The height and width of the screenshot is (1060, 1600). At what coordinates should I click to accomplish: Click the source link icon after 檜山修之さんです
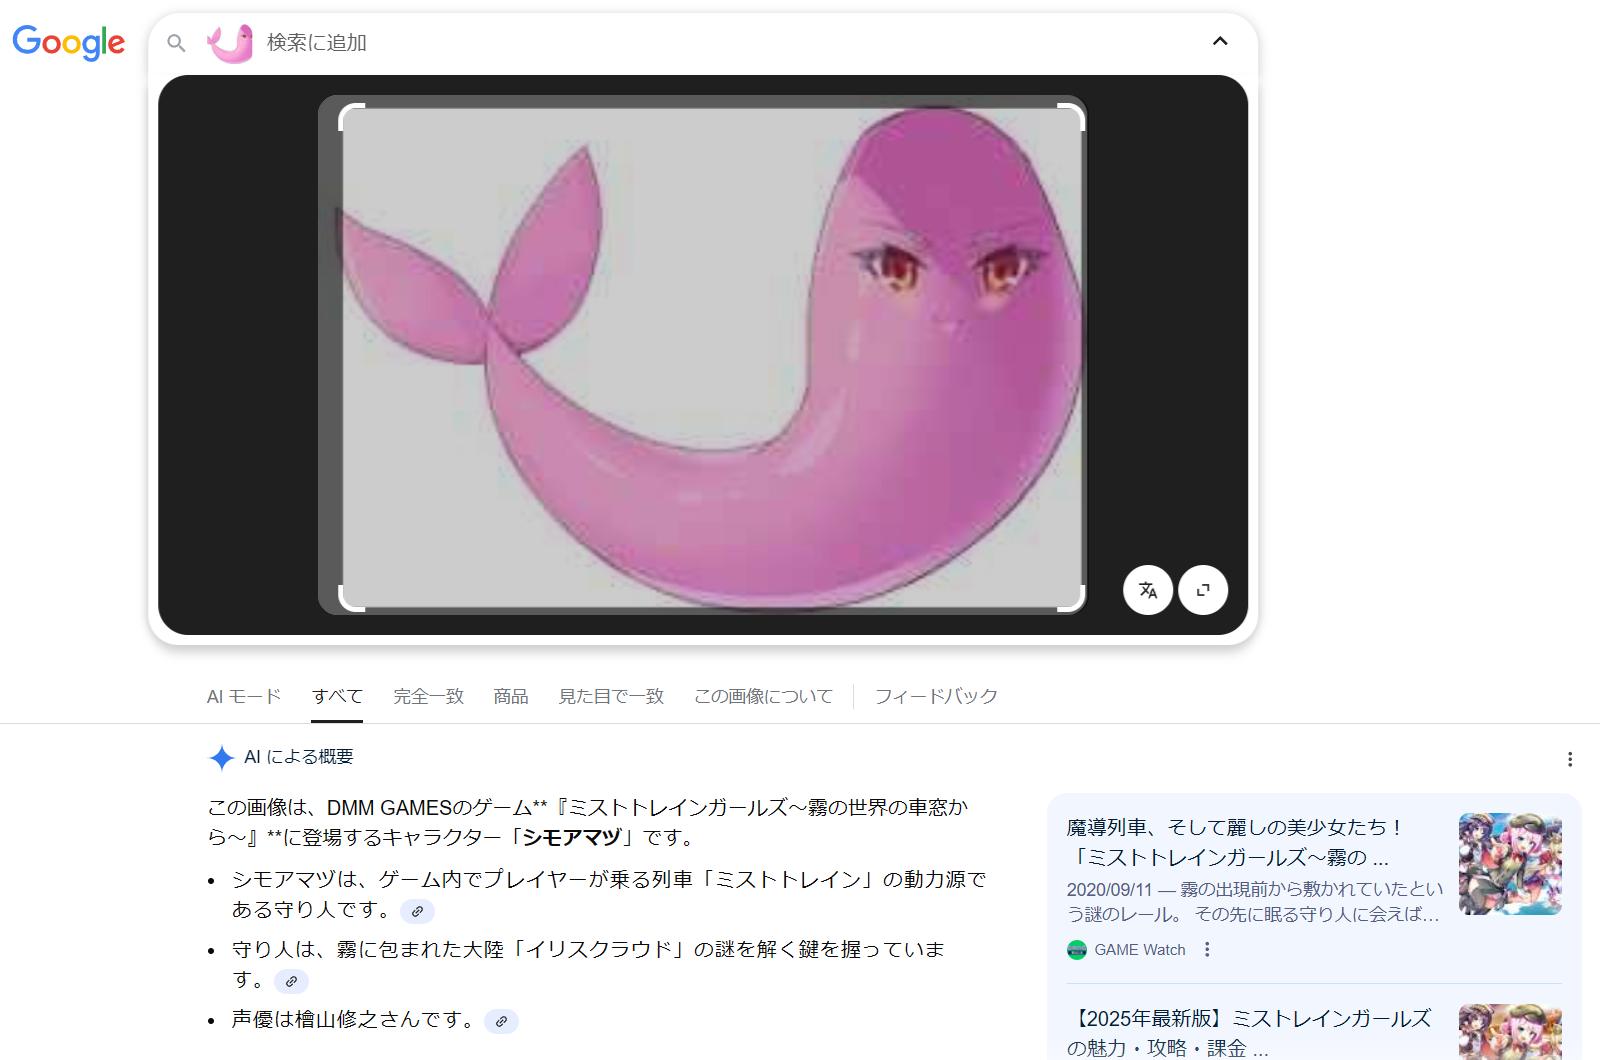click(501, 1021)
